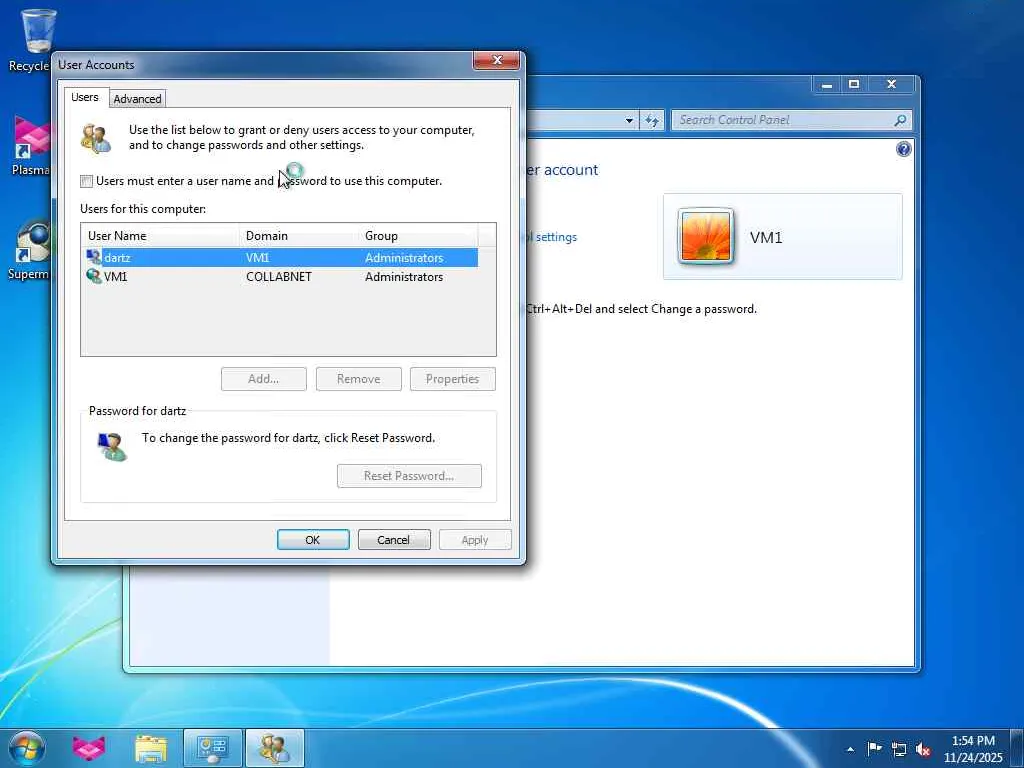Click the Remove button
1024x768 pixels.
click(x=359, y=379)
